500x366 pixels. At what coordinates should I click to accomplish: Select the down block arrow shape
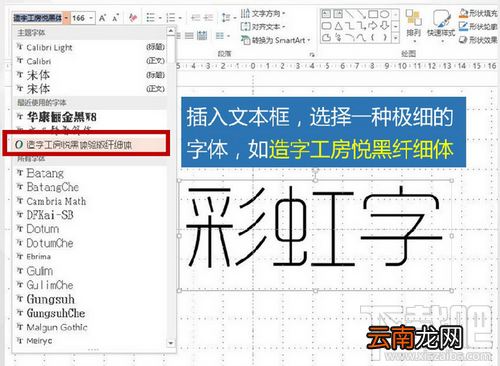(385, 26)
